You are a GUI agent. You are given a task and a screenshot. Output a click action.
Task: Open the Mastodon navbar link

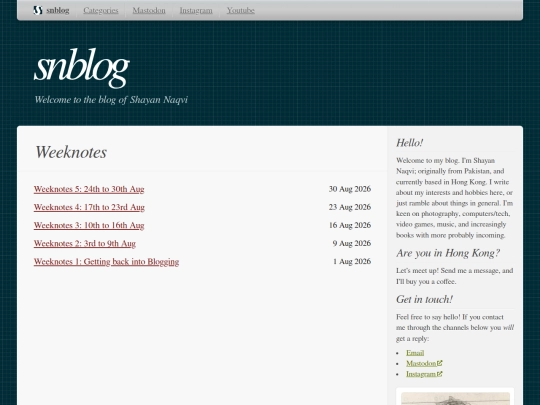click(x=149, y=10)
